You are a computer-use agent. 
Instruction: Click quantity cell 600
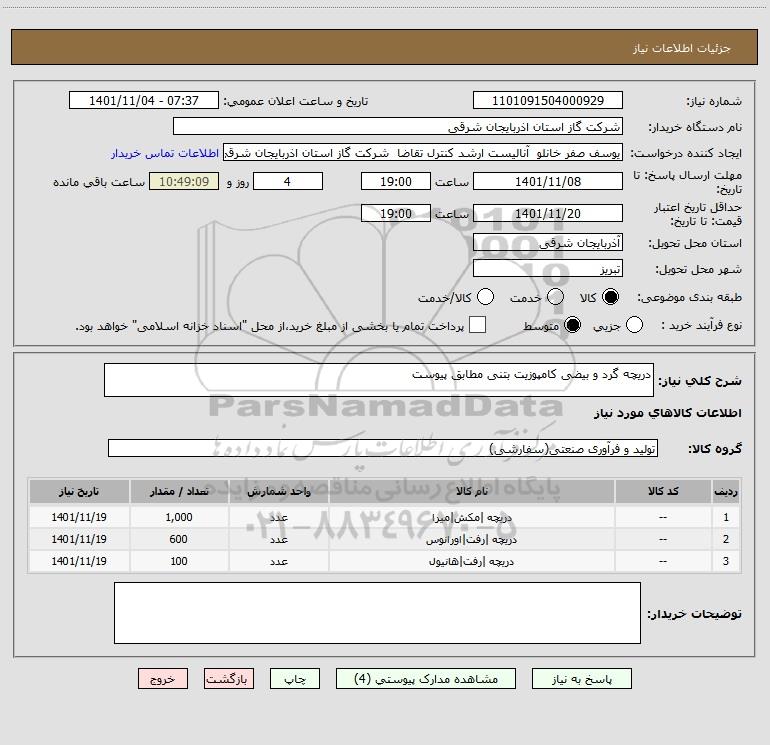pos(179,539)
